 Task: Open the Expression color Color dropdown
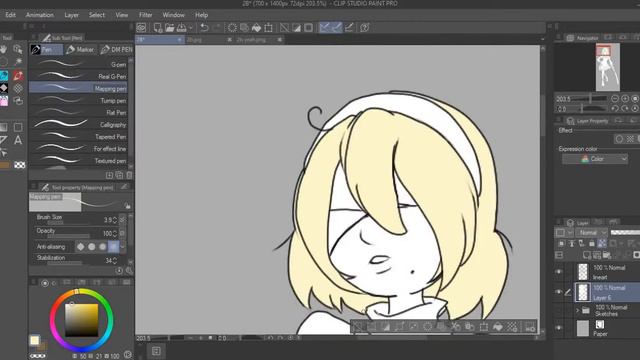[x=595, y=159]
